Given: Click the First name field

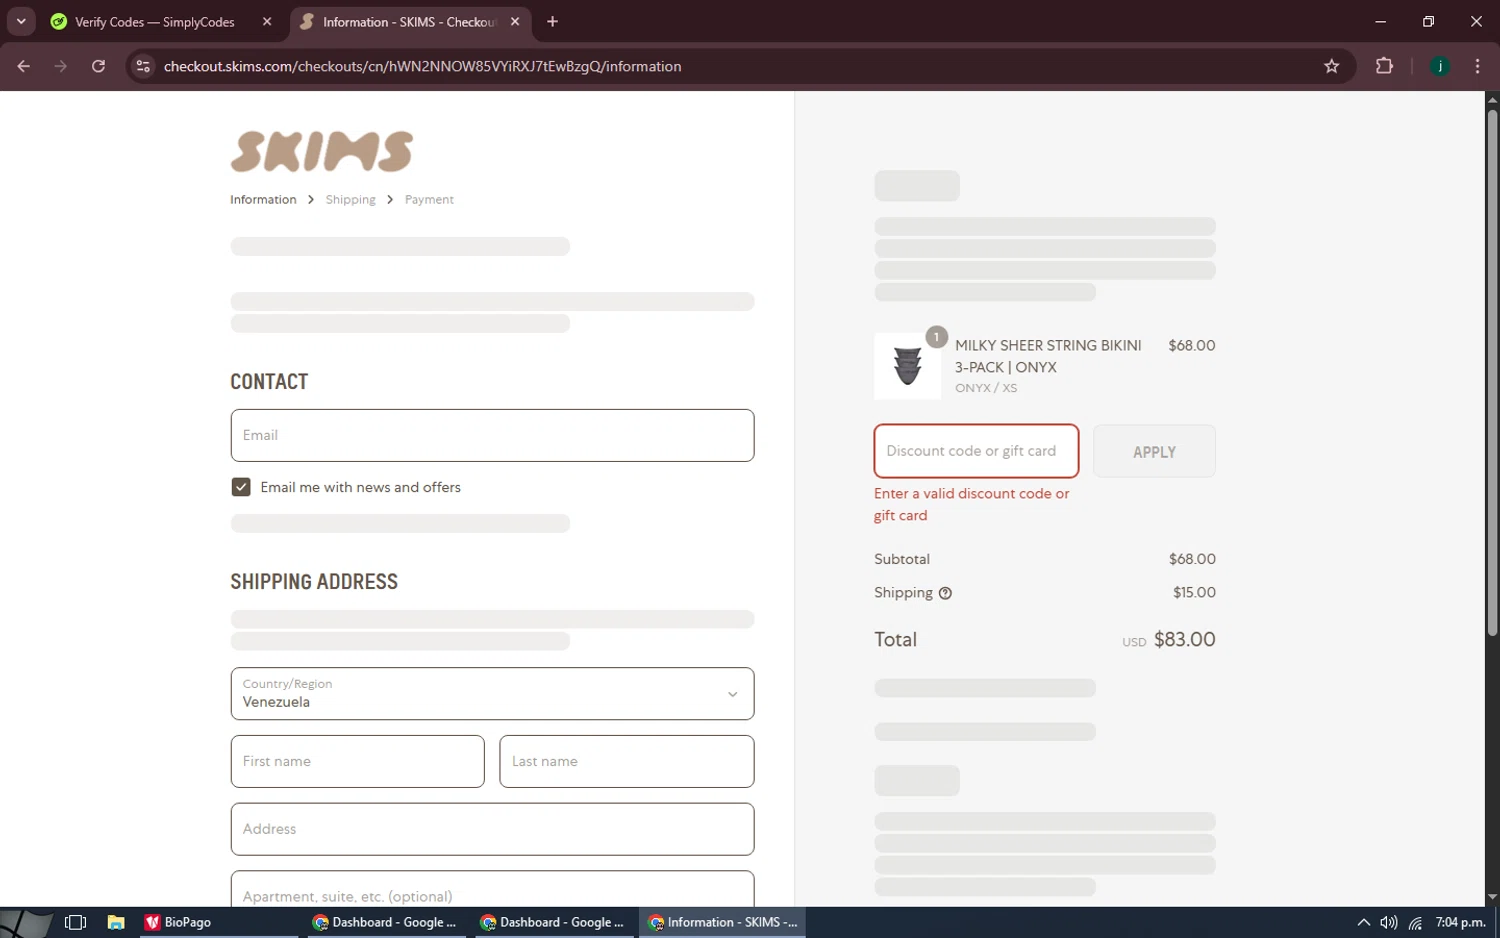Looking at the screenshot, I should coord(357,761).
